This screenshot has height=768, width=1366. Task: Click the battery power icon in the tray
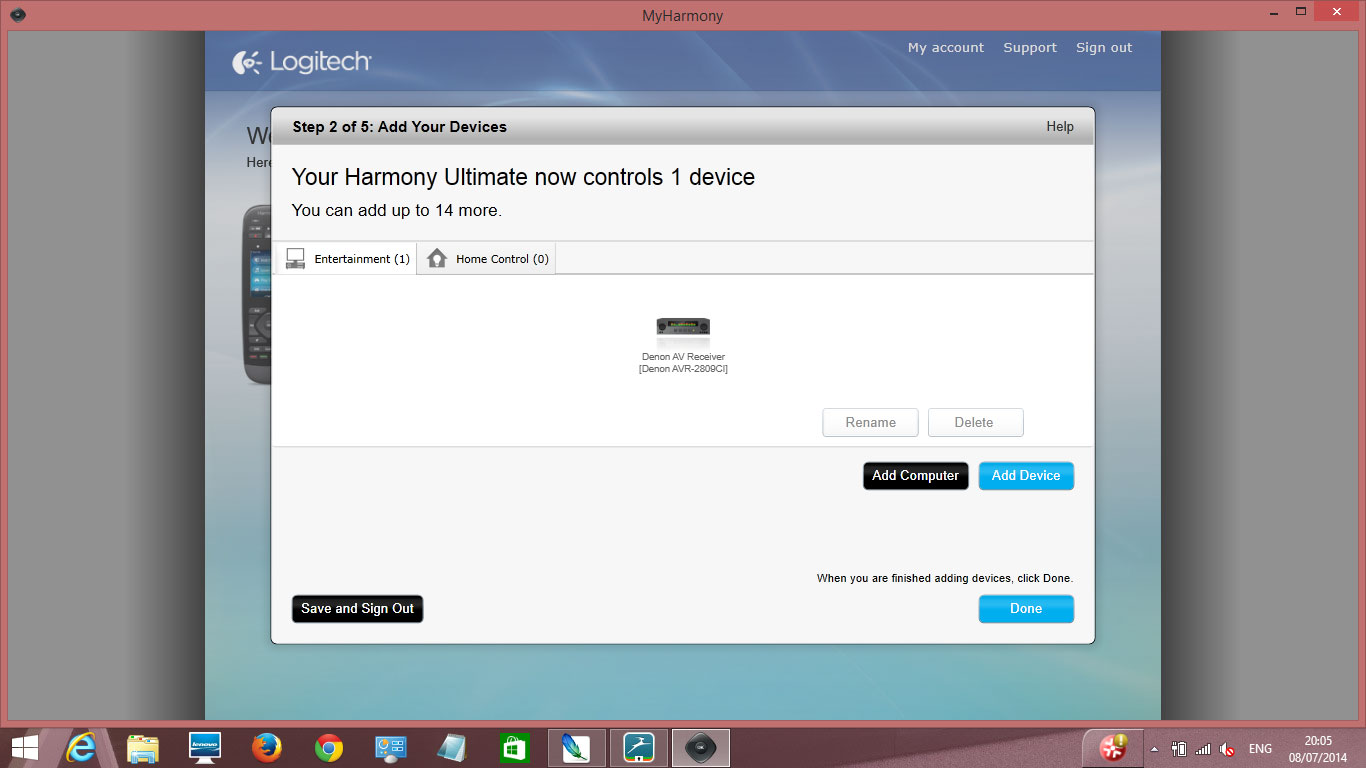coord(1179,749)
